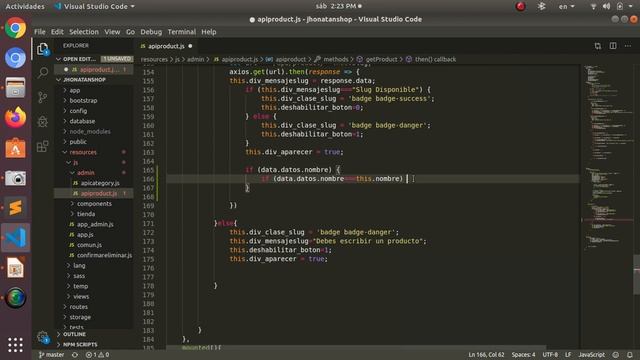This screenshot has width=640, height=360.
Task: Change JavaScript language mode
Action: click(591, 355)
